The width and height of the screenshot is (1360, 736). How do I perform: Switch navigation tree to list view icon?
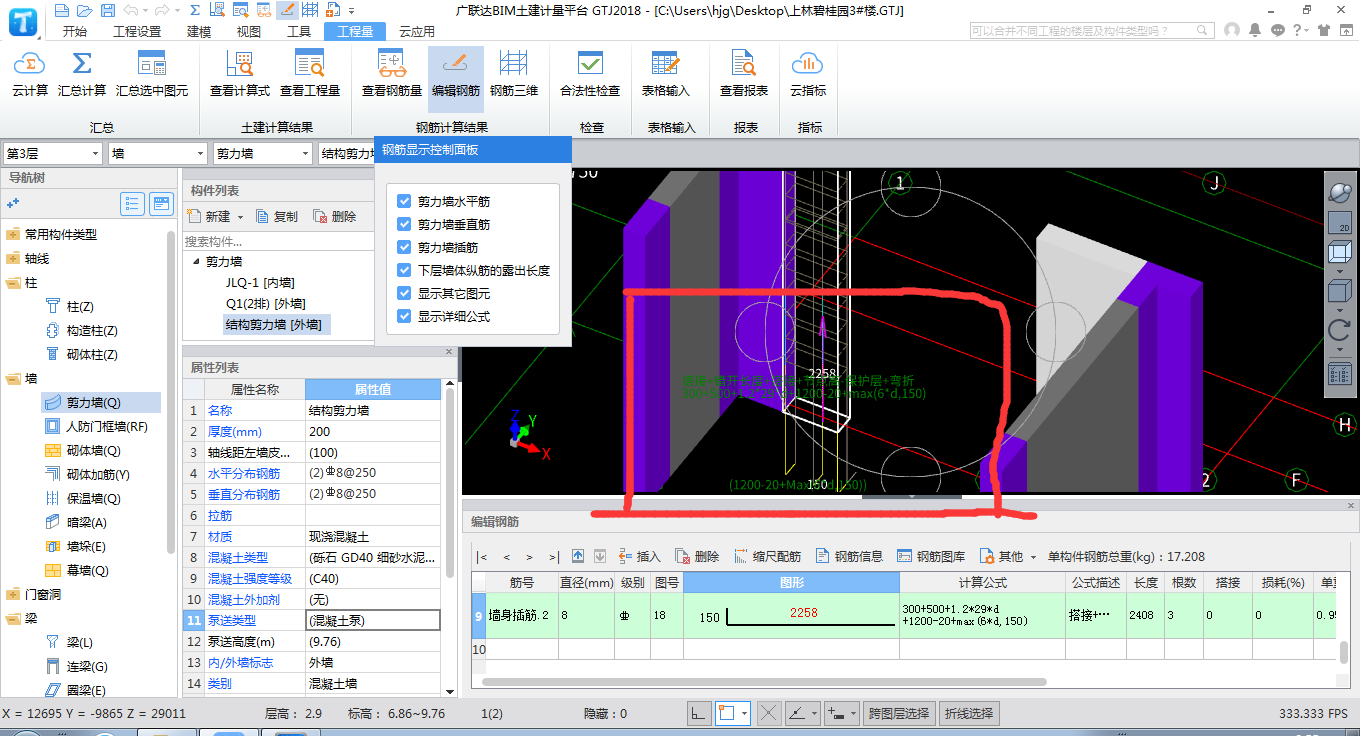(132, 204)
